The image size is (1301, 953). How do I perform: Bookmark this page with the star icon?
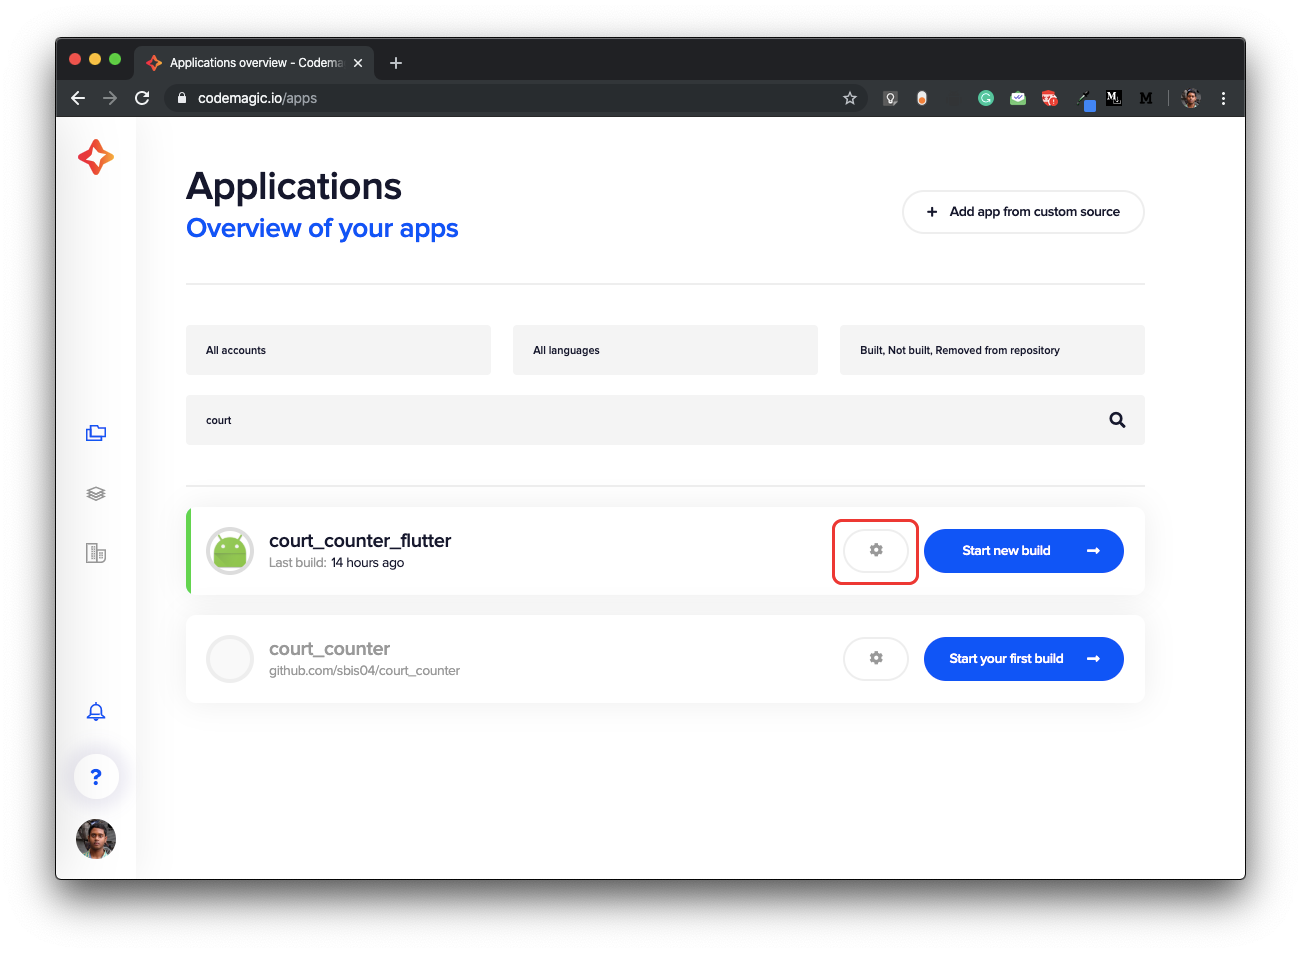pyautogui.click(x=850, y=98)
